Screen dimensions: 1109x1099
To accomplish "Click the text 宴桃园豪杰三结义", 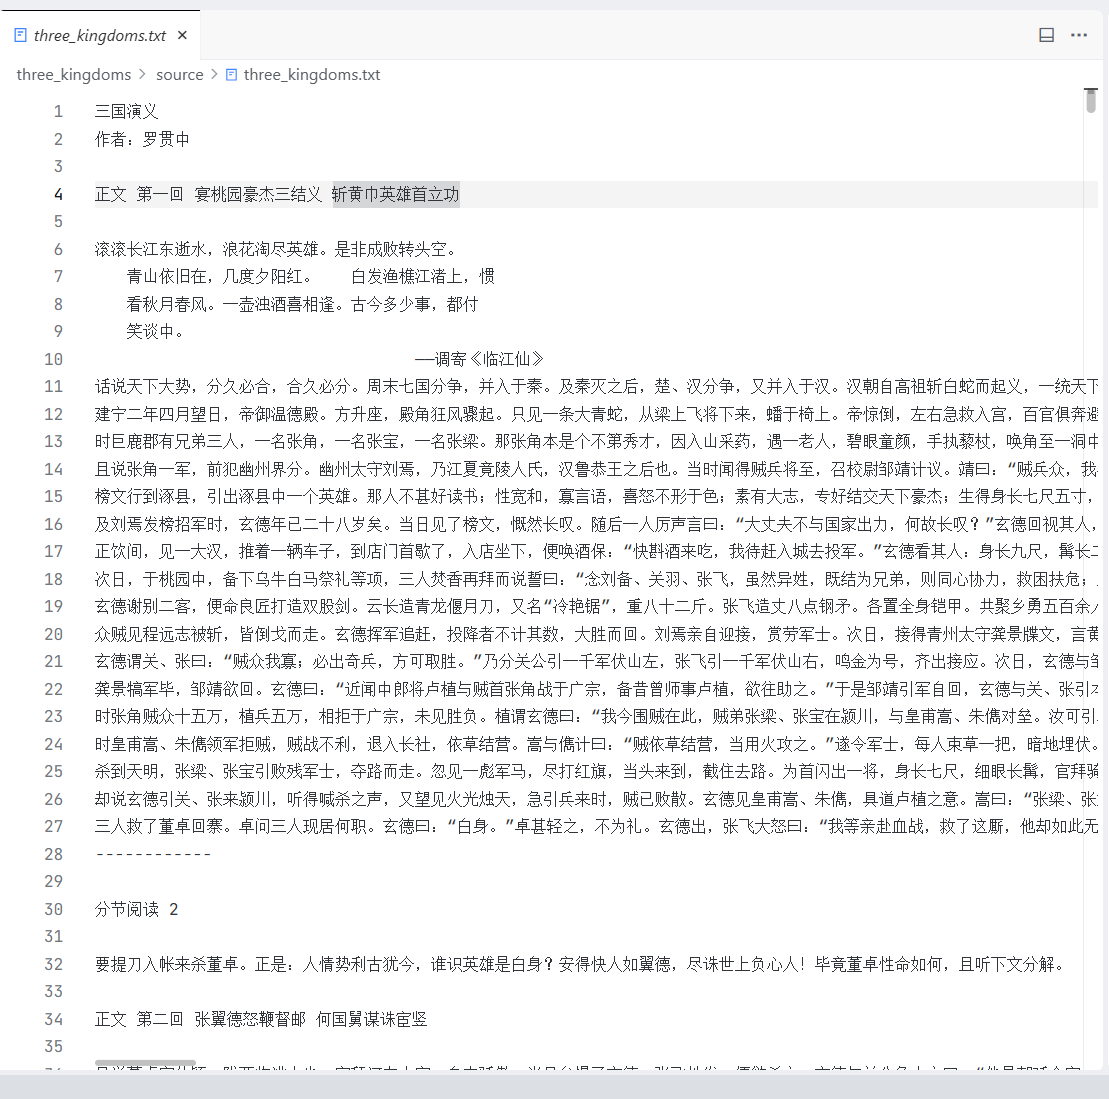I will pyautogui.click(x=258, y=194).
